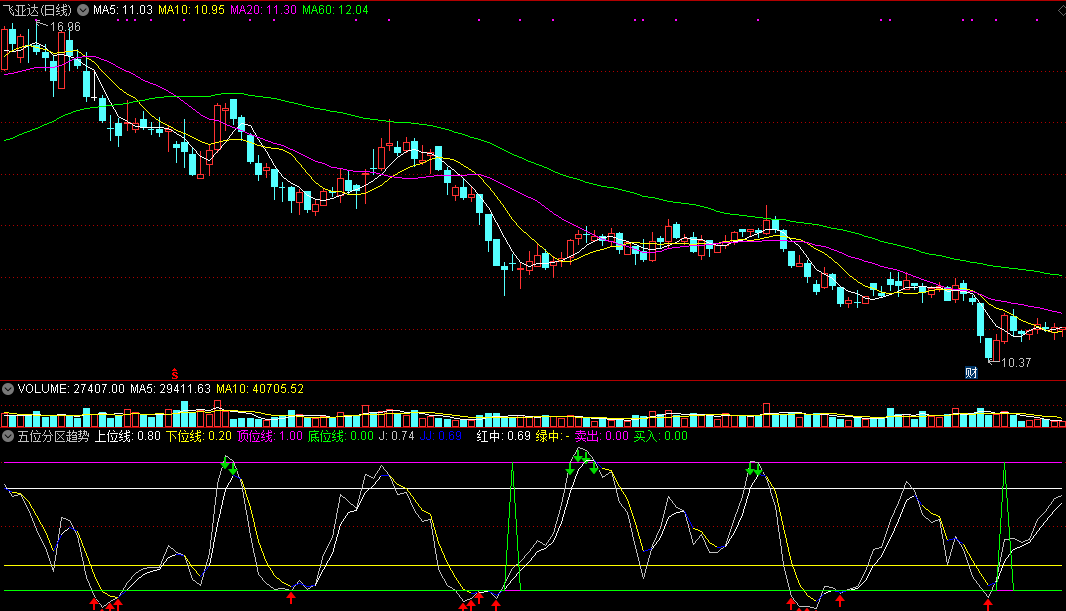1066x611 pixels.
Task: Click the volume MA10: 40705.52 label
Action: (x=260, y=389)
